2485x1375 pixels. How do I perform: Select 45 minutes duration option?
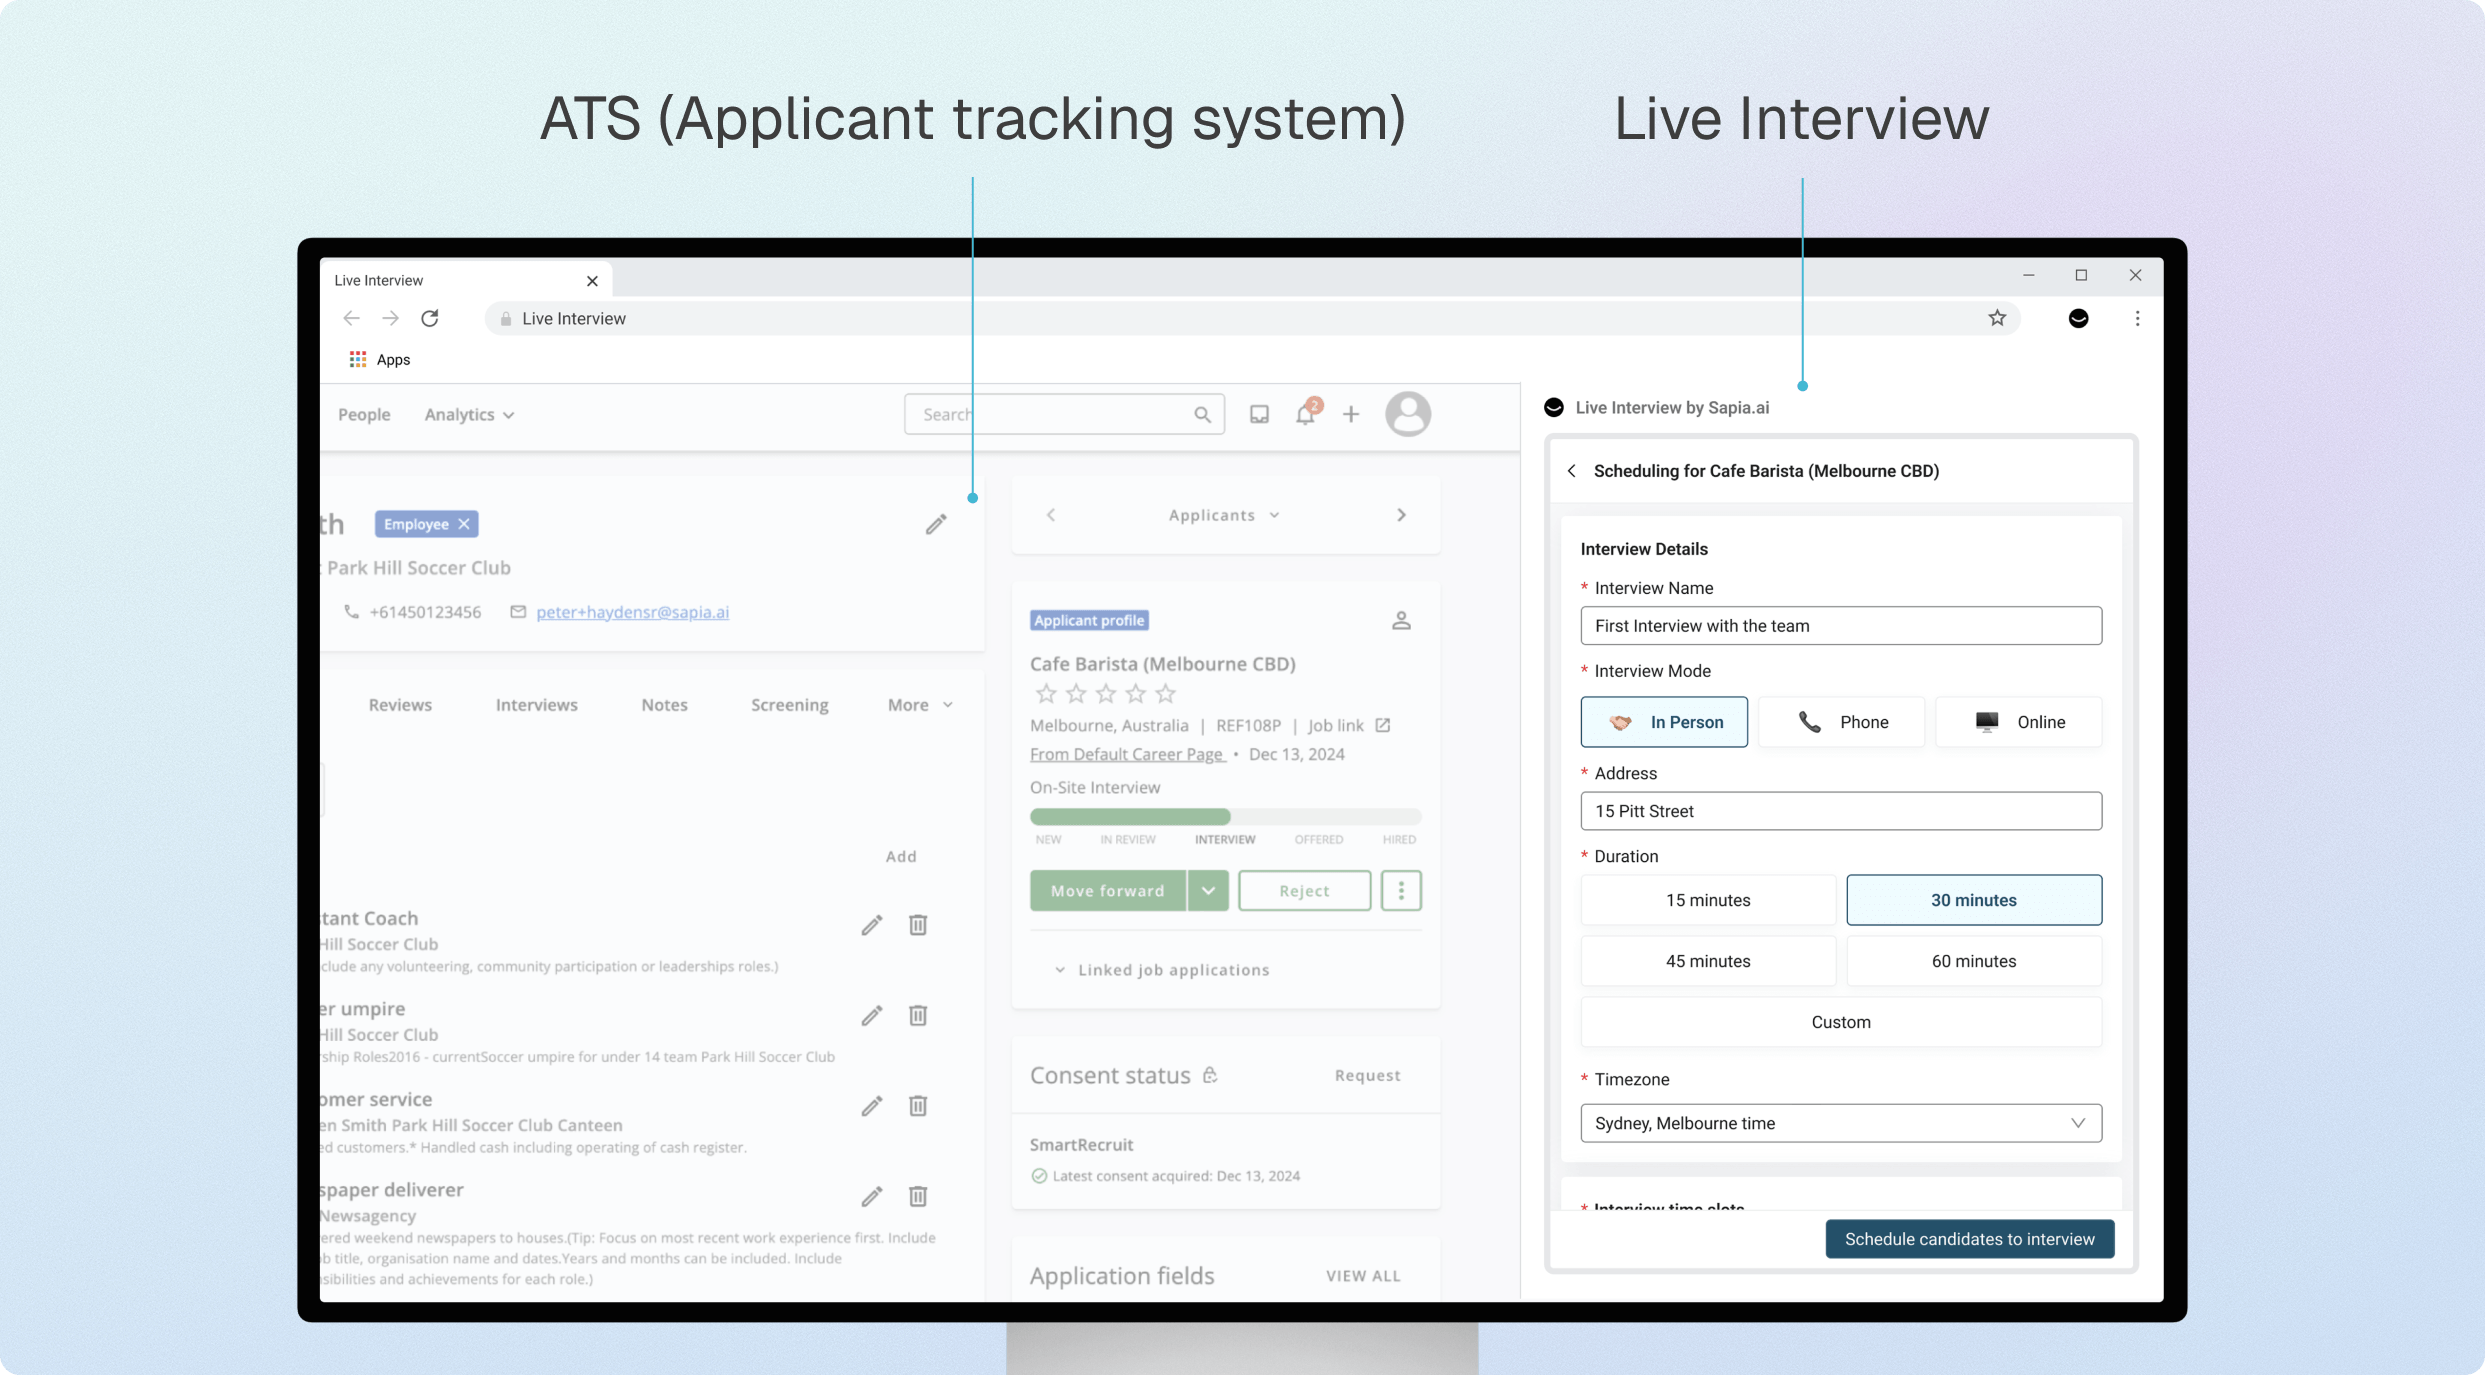[x=1707, y=961]
